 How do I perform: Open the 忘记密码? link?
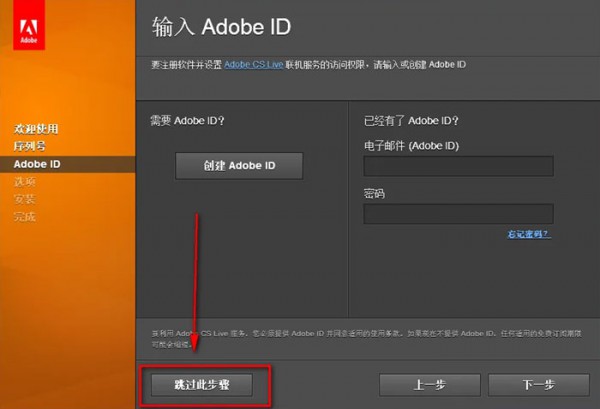click(529, 234)
